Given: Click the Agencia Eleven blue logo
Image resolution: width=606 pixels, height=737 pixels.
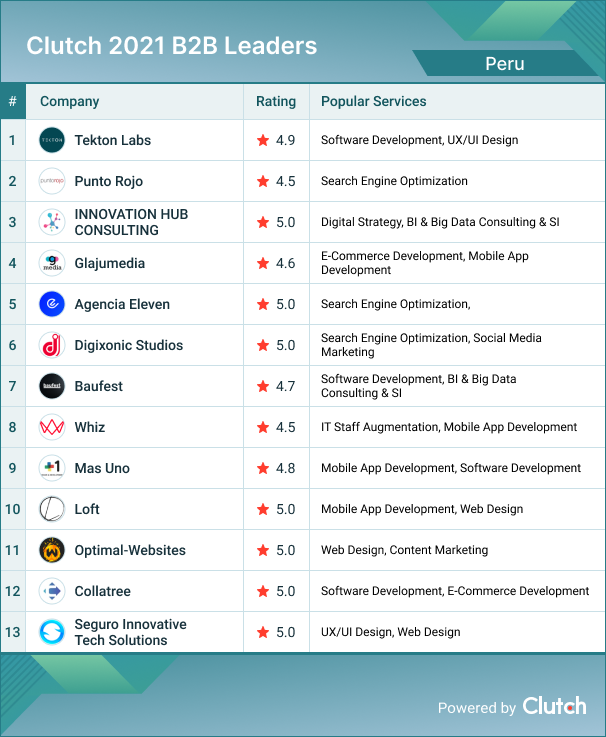Looking at the screenshot, I should 52,304.
